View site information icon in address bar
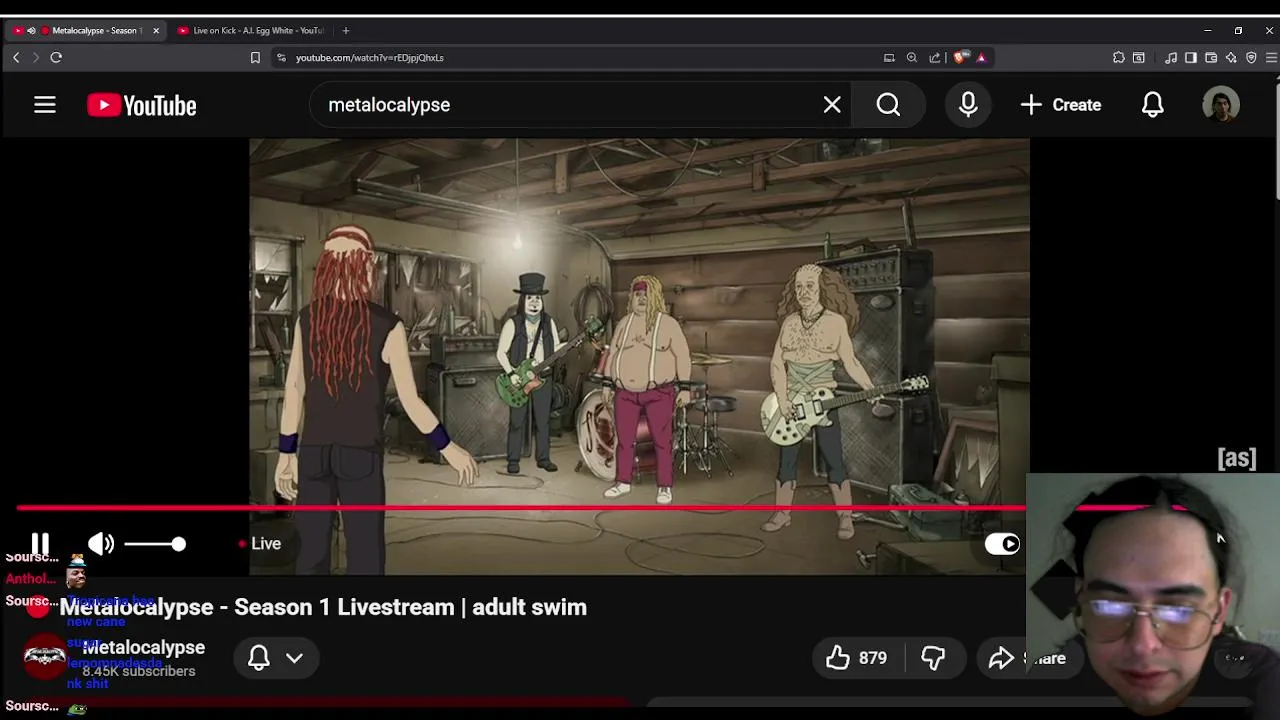 point(281,58)
